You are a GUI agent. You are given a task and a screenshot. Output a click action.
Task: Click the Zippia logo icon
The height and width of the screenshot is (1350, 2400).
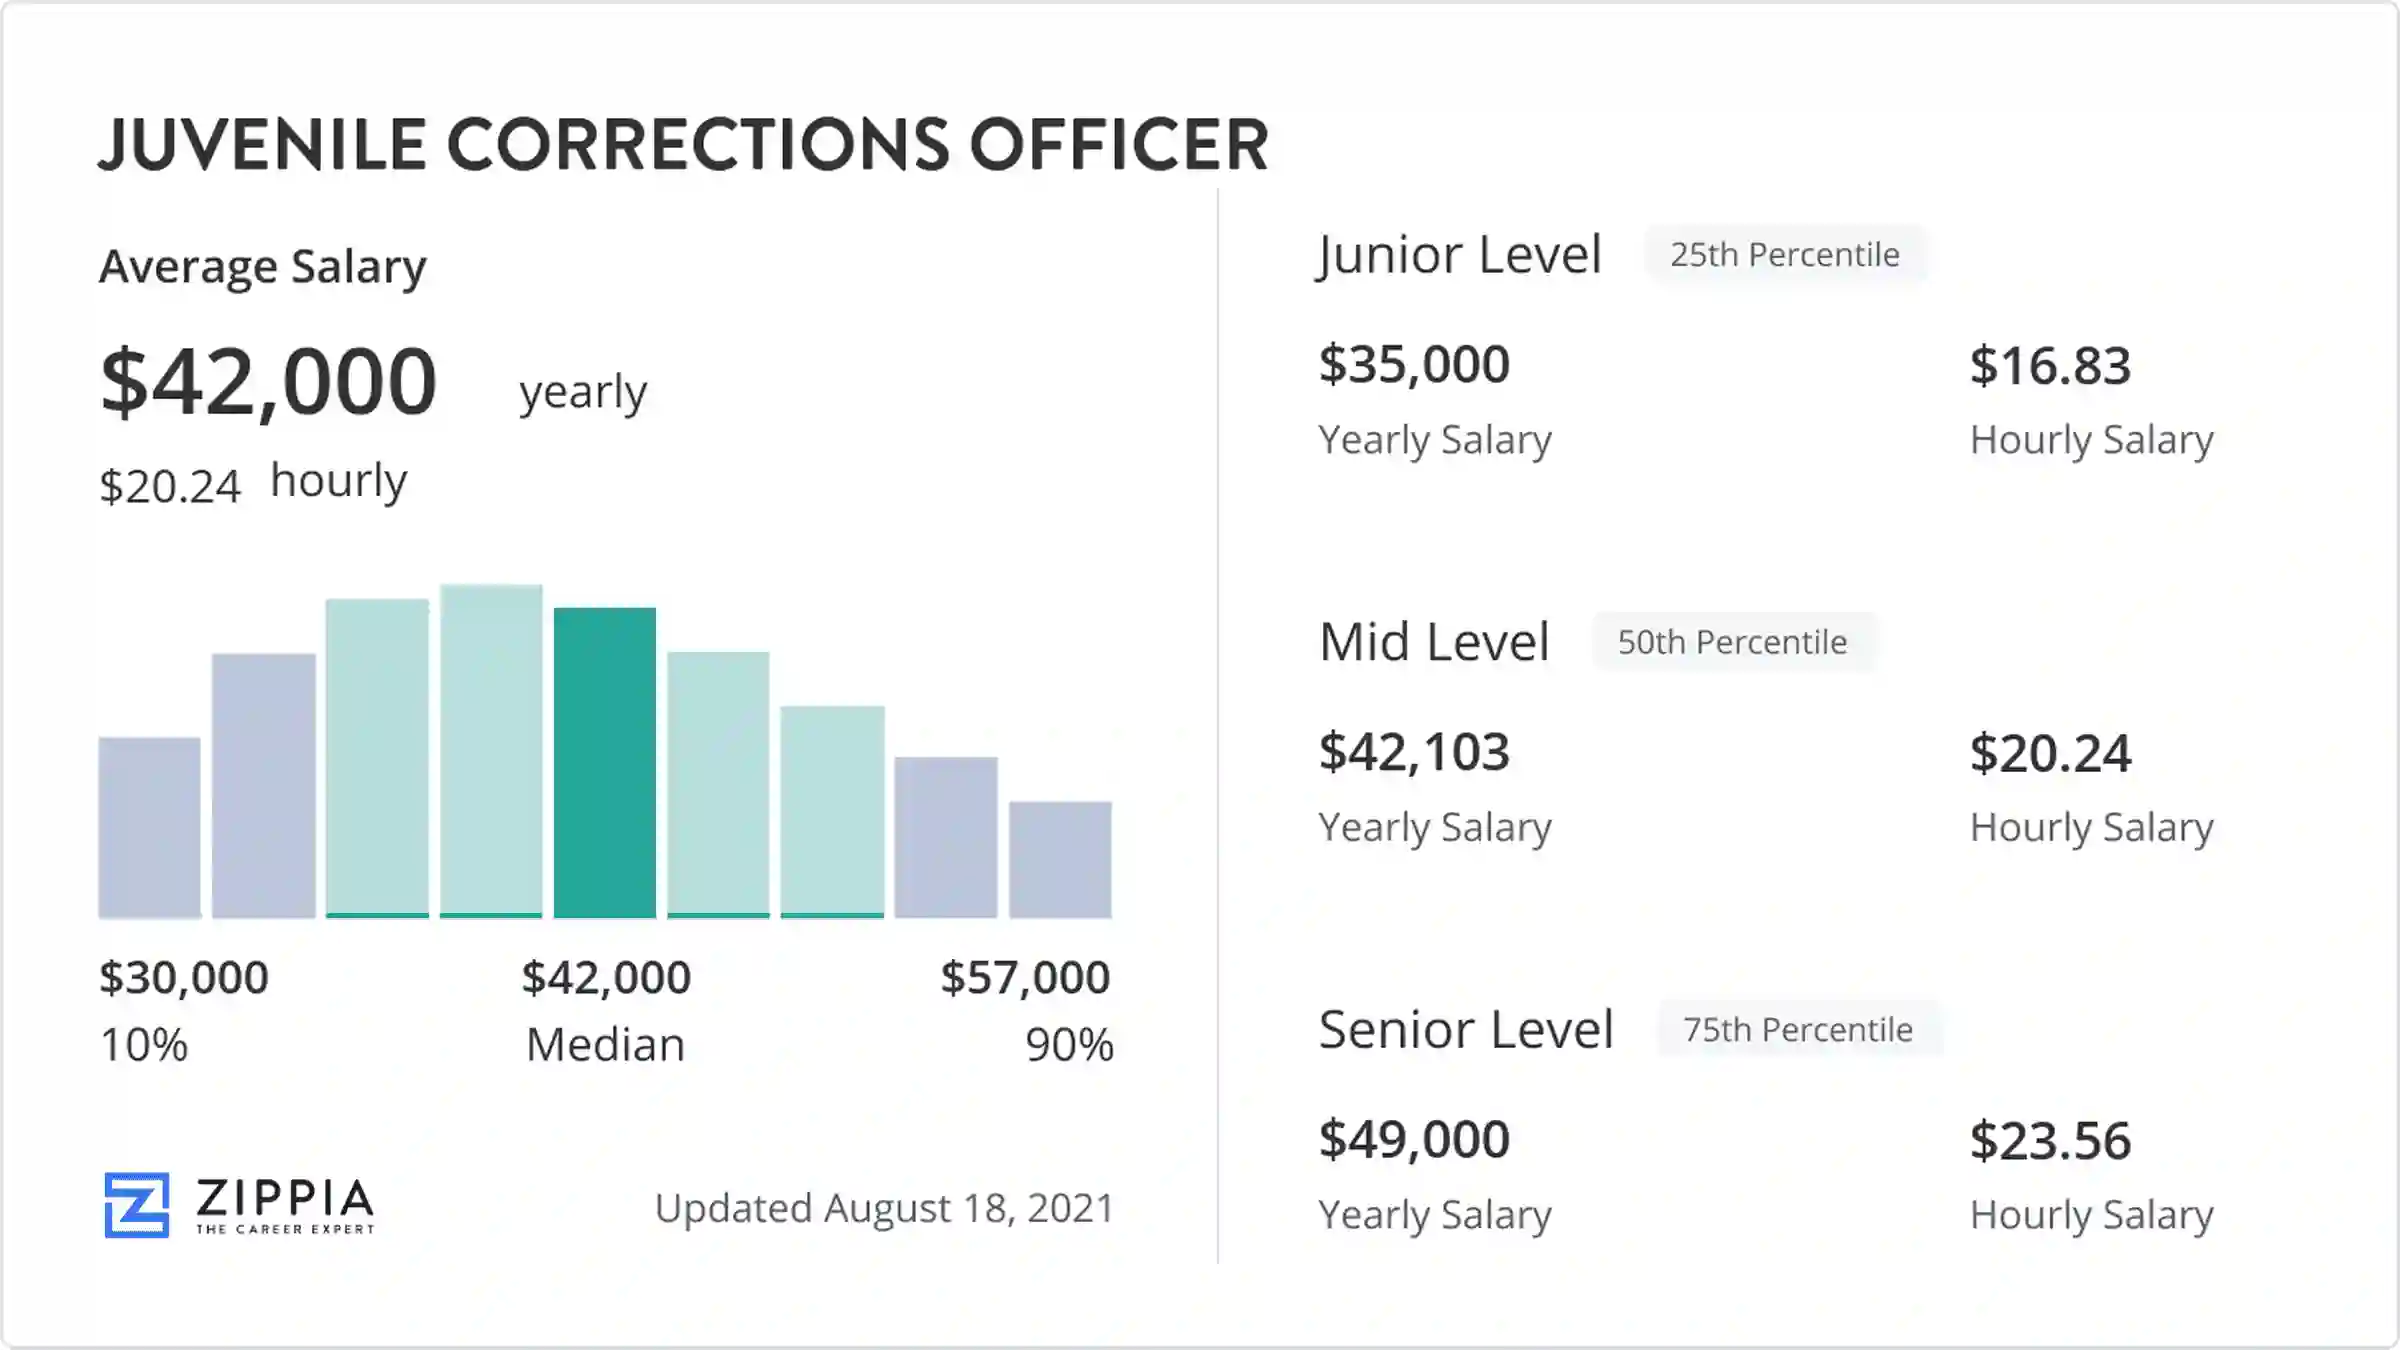(x=137, y=1205)
